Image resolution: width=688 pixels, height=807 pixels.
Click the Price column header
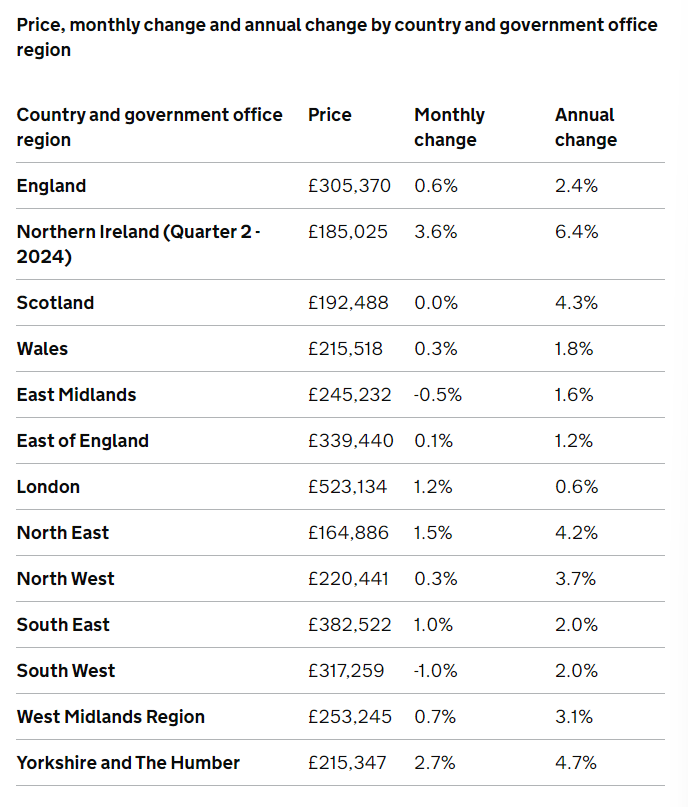330,115
